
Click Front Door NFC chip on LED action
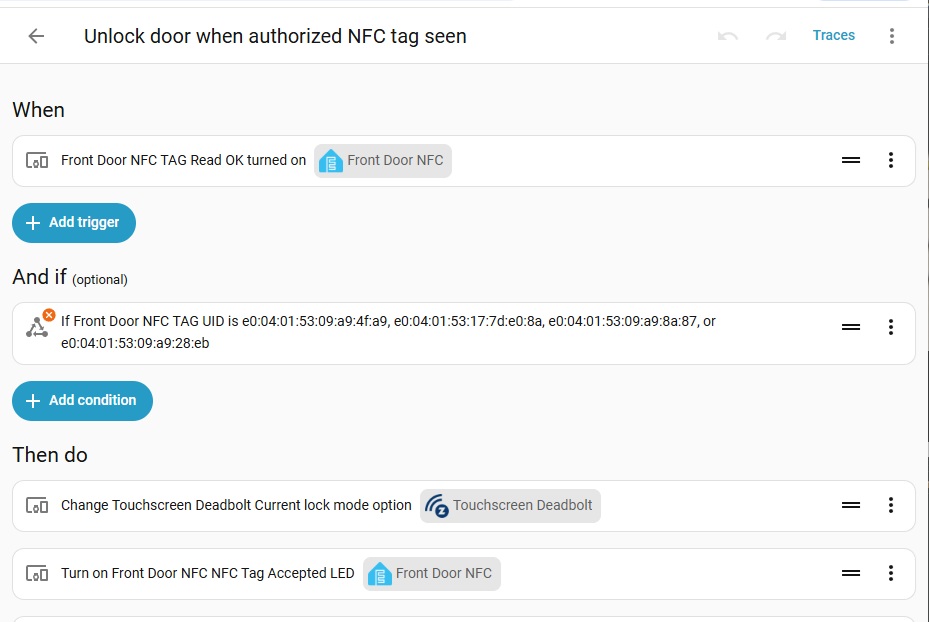(431, 573)
